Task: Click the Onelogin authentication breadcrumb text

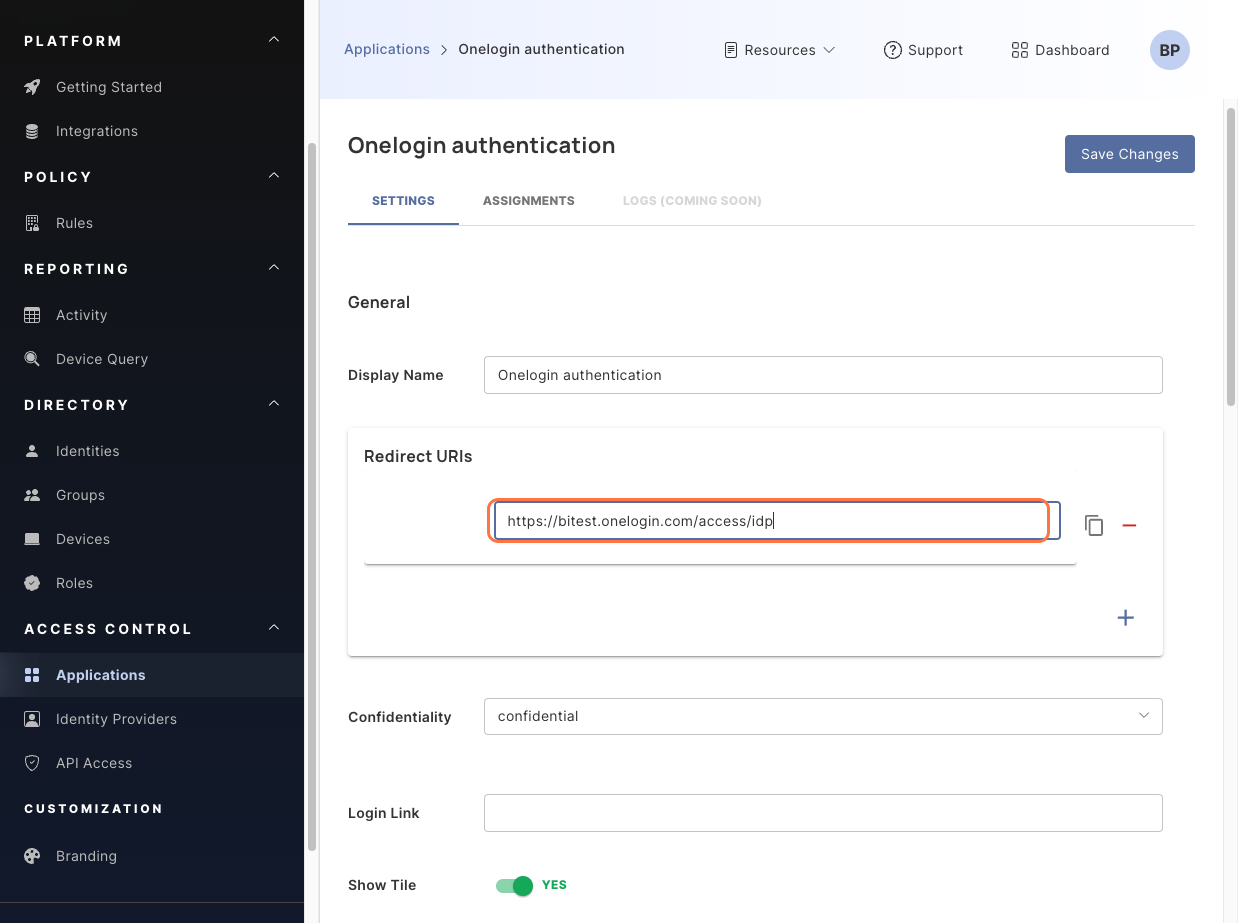Action: [541, 49]
